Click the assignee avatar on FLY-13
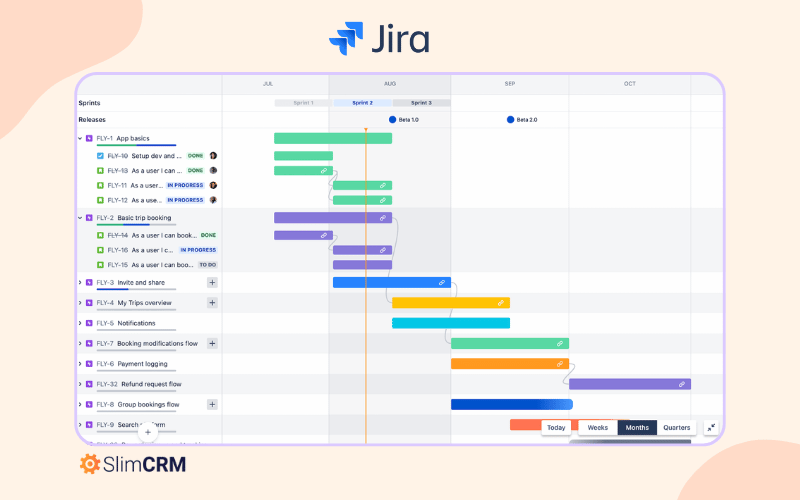 coord(213,170)
